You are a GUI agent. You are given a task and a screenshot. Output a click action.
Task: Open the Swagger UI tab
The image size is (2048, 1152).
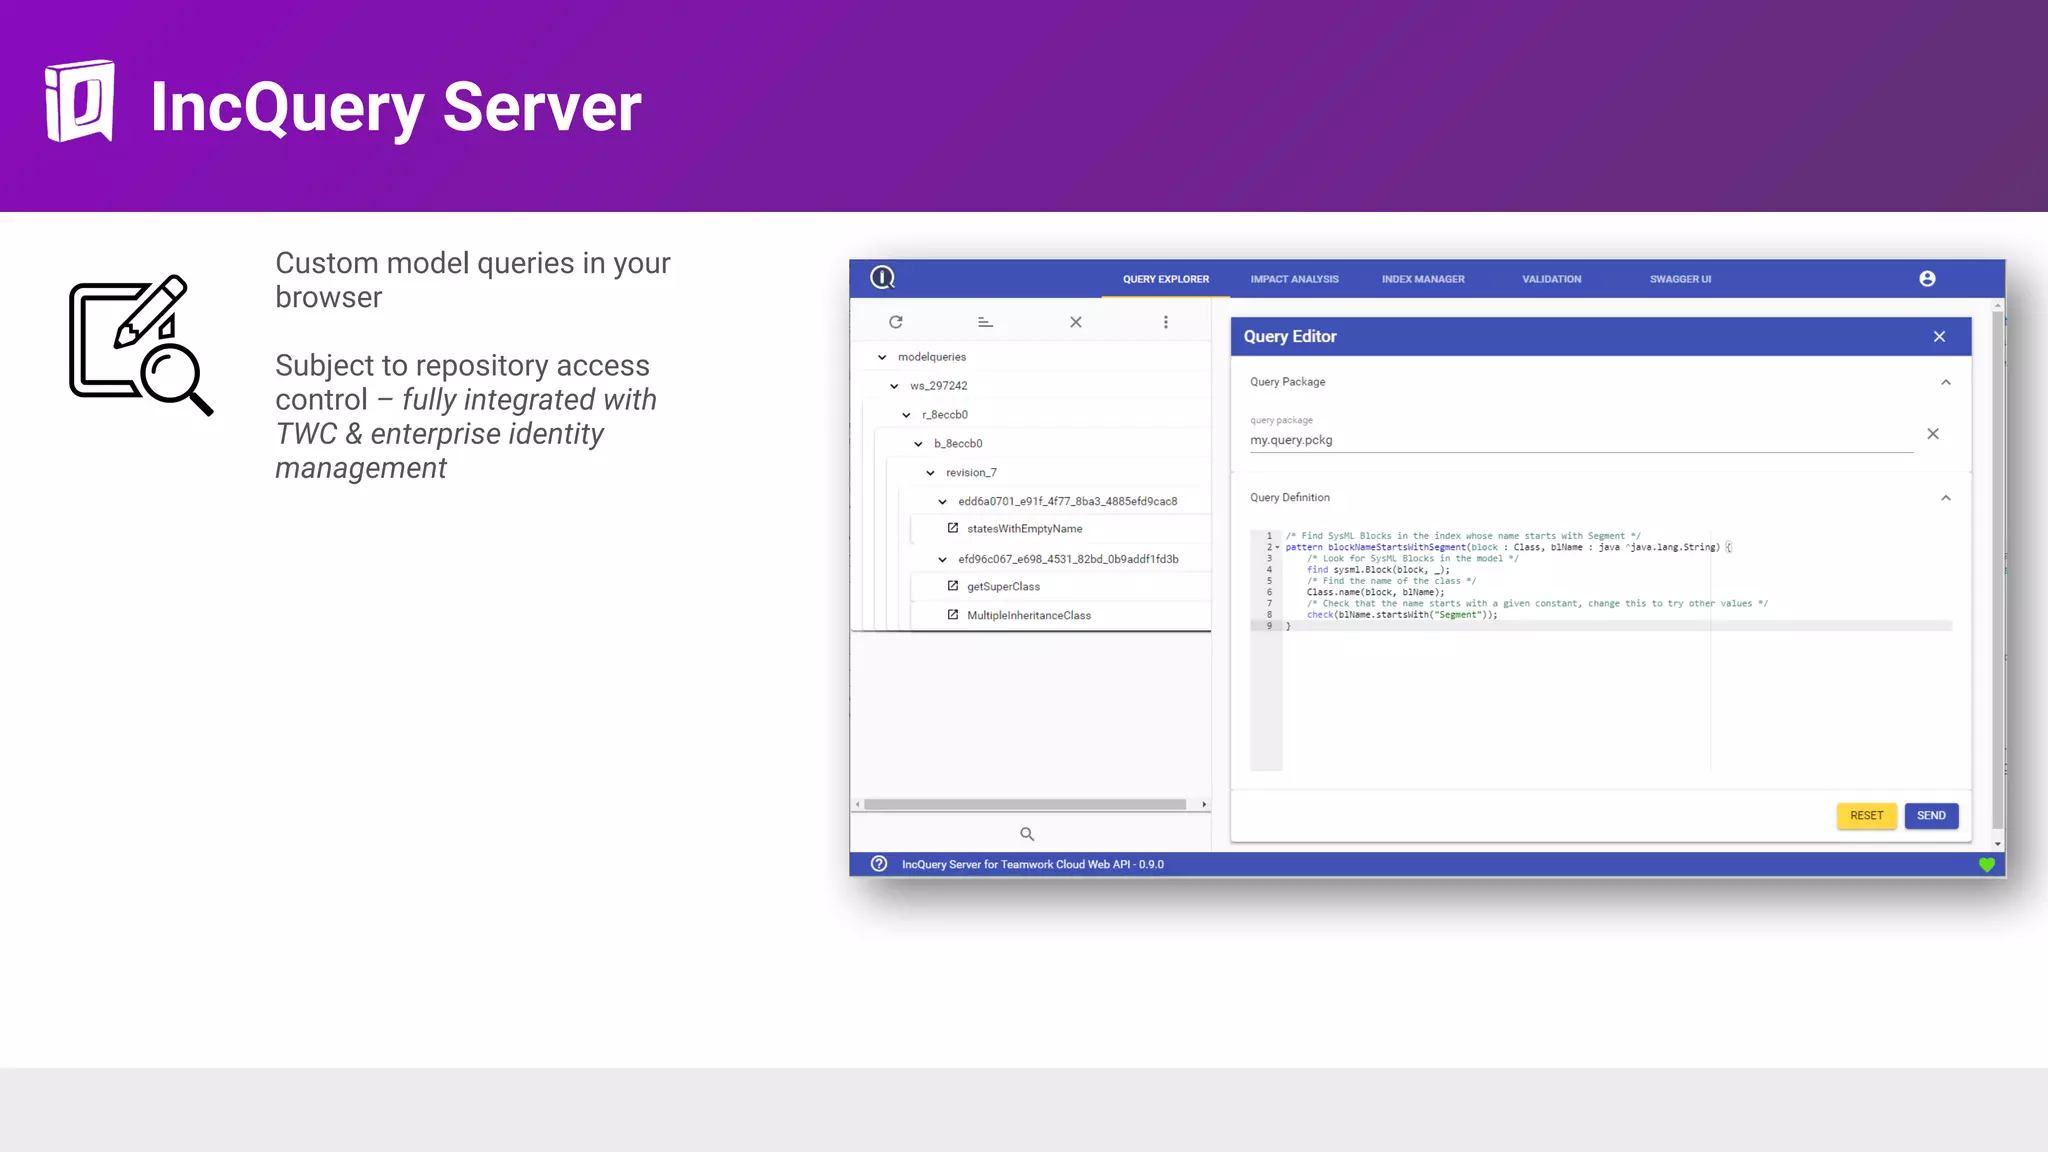[1680, 279]
